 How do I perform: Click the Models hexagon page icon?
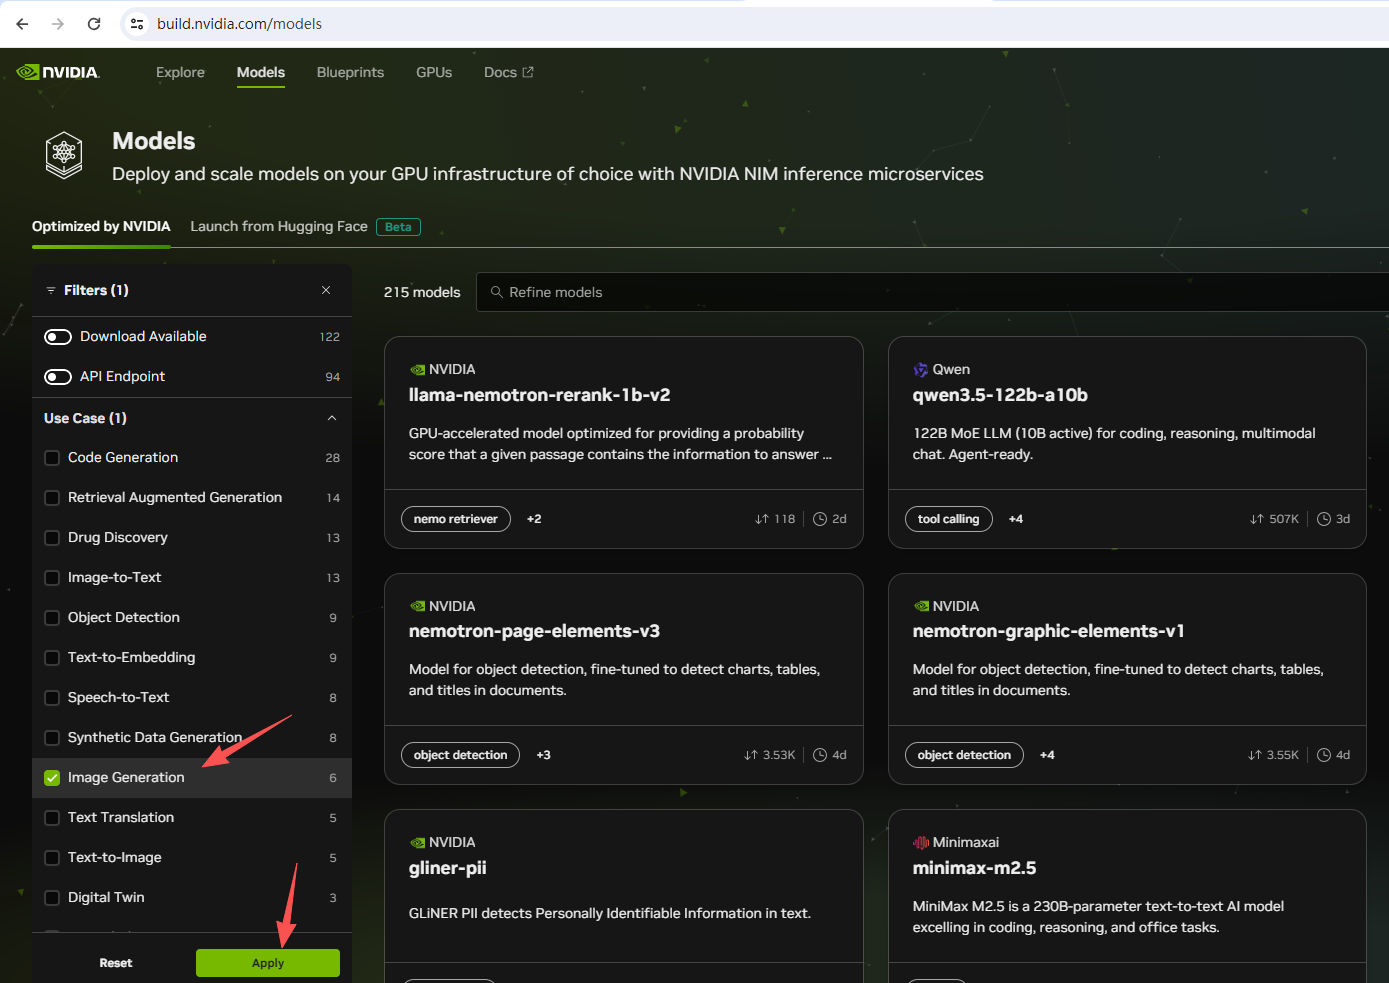click(x=64, y=155)
